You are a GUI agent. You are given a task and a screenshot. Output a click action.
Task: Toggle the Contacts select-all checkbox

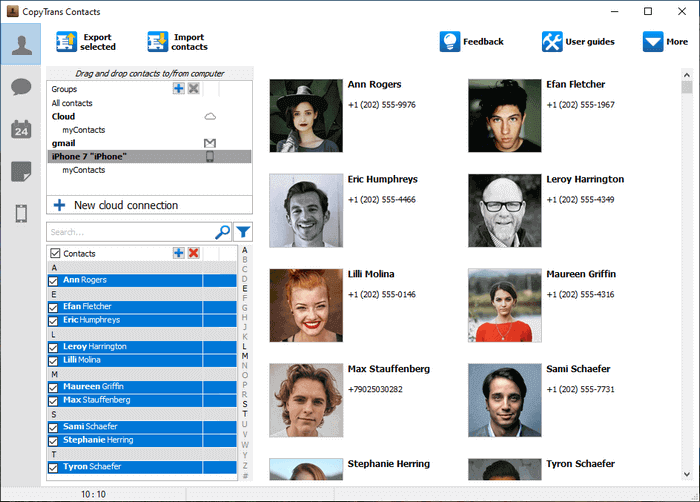point(55,253)
